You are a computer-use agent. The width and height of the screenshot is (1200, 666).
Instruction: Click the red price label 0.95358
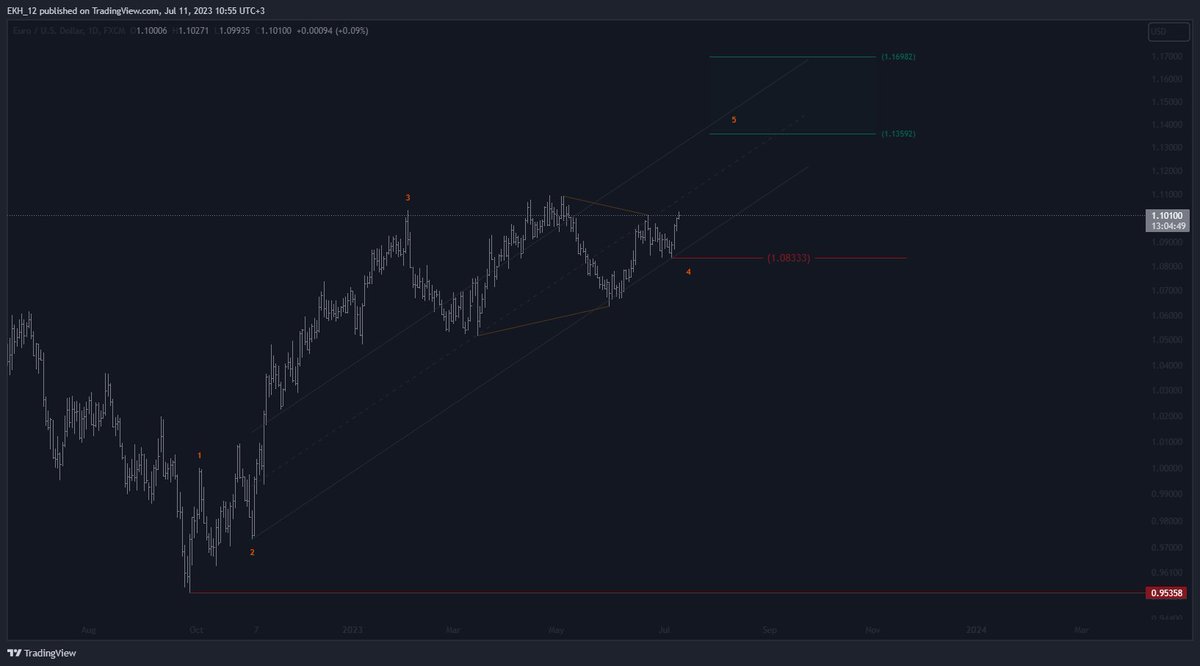coord(1167,593)
